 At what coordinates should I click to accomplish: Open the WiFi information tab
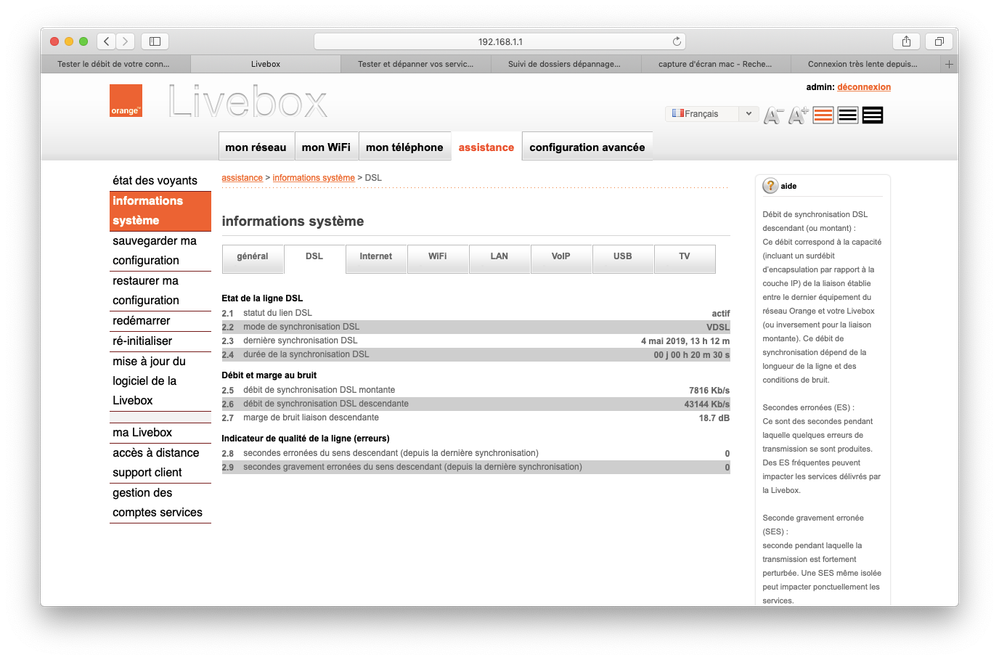437,257
